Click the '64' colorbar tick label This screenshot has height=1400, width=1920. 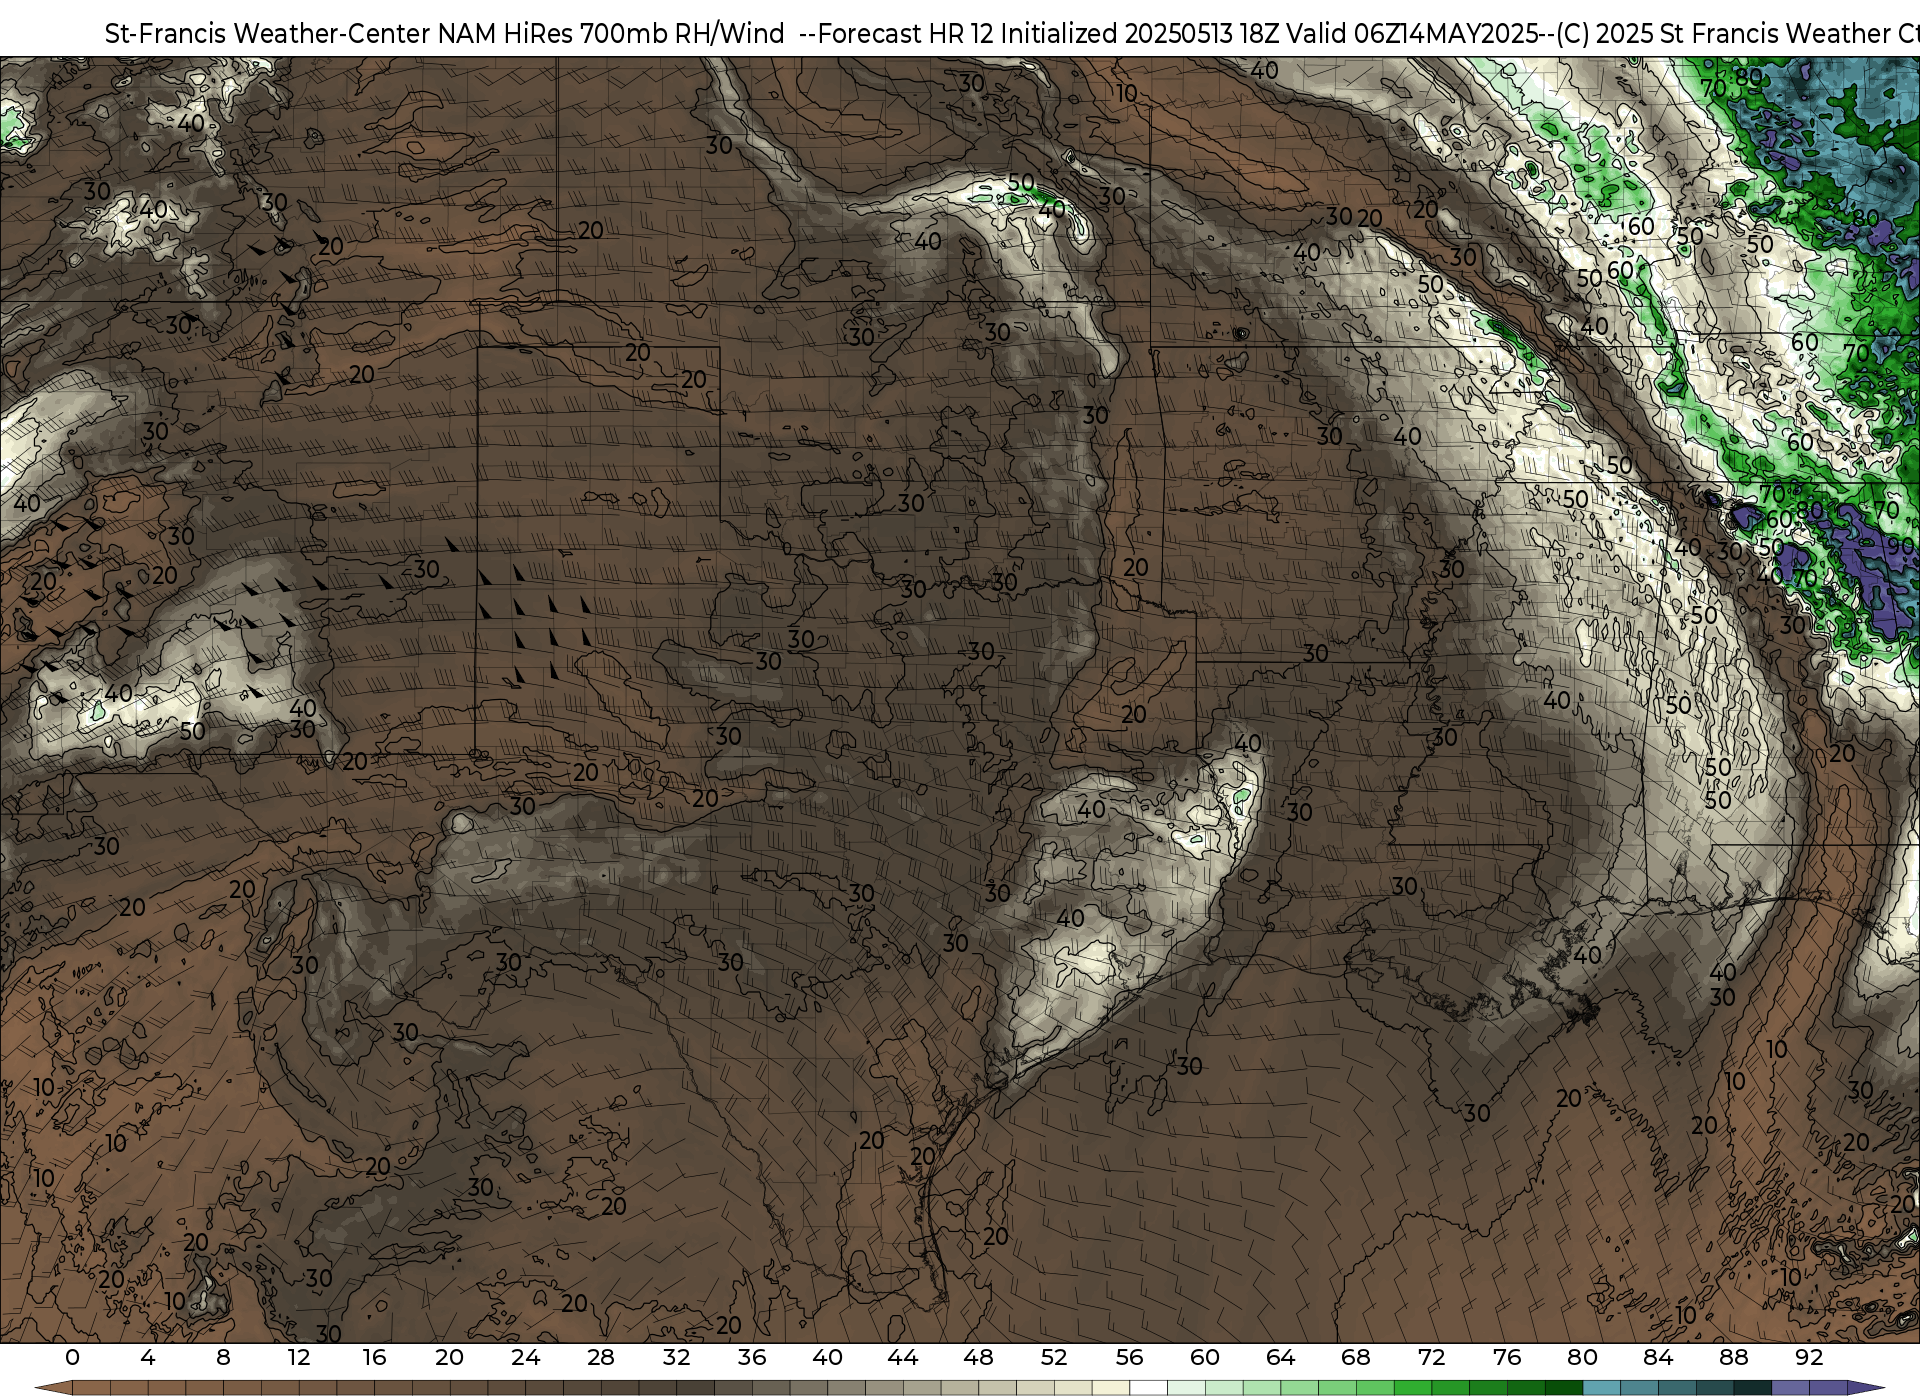coord(1280,1357)
